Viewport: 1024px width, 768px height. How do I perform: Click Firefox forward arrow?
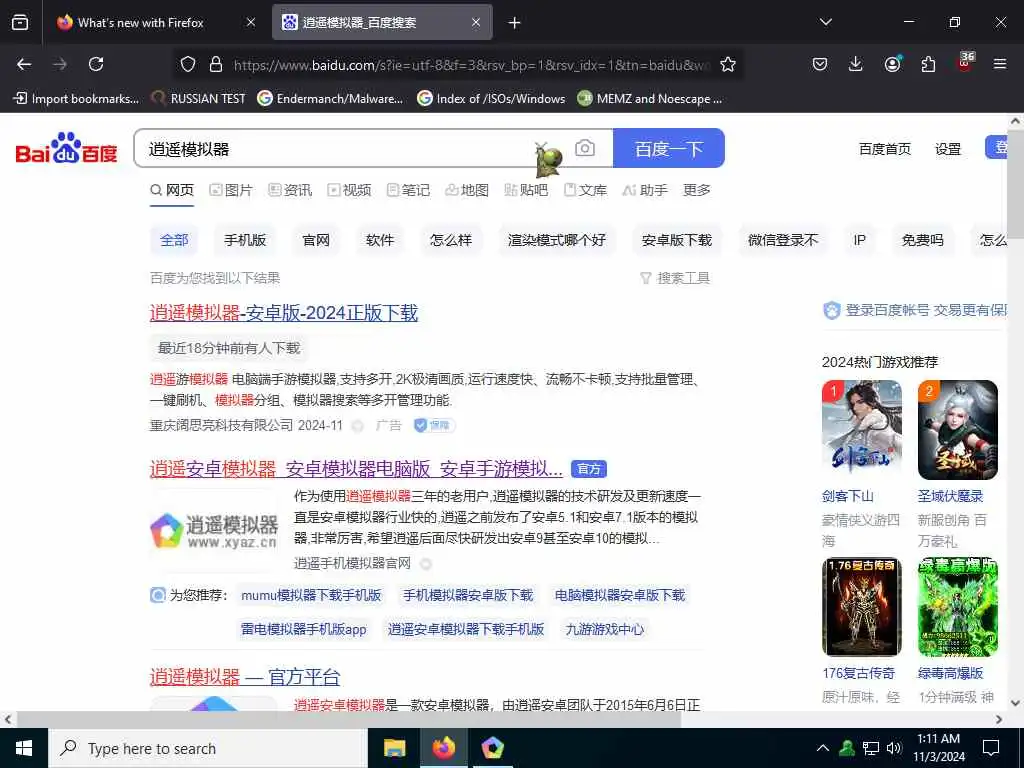(60, 64)
